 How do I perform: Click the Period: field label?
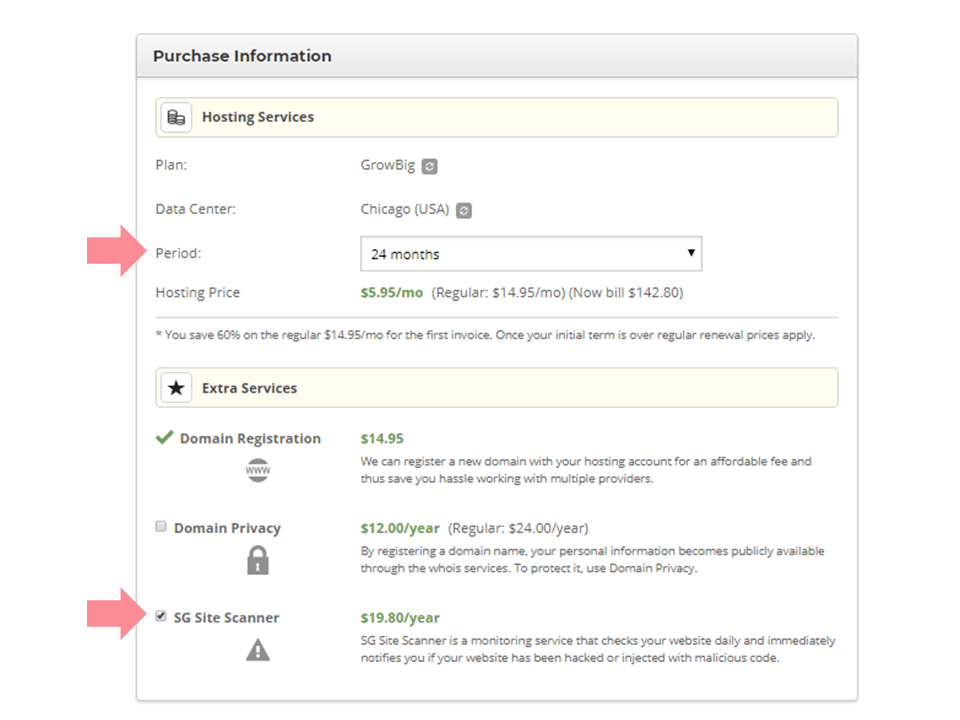pos(178,253)
